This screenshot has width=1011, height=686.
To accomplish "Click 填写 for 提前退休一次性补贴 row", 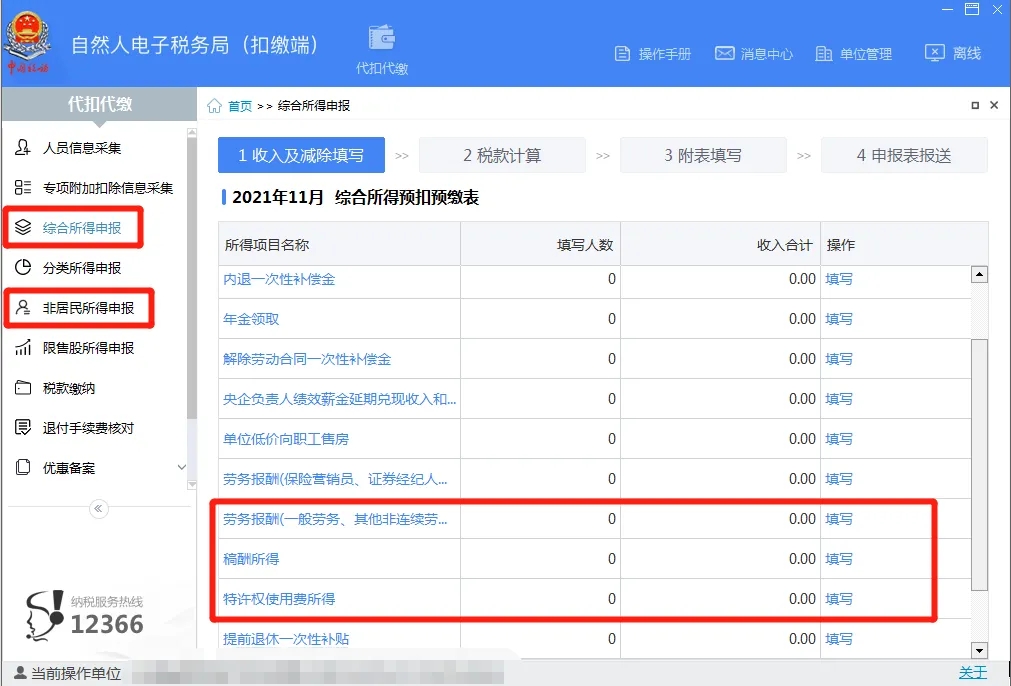I will tap(839, 639).
